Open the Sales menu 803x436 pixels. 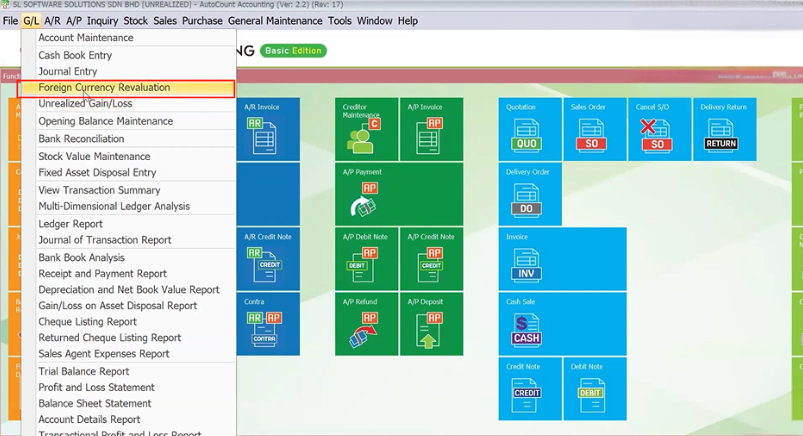click(165, 21)
